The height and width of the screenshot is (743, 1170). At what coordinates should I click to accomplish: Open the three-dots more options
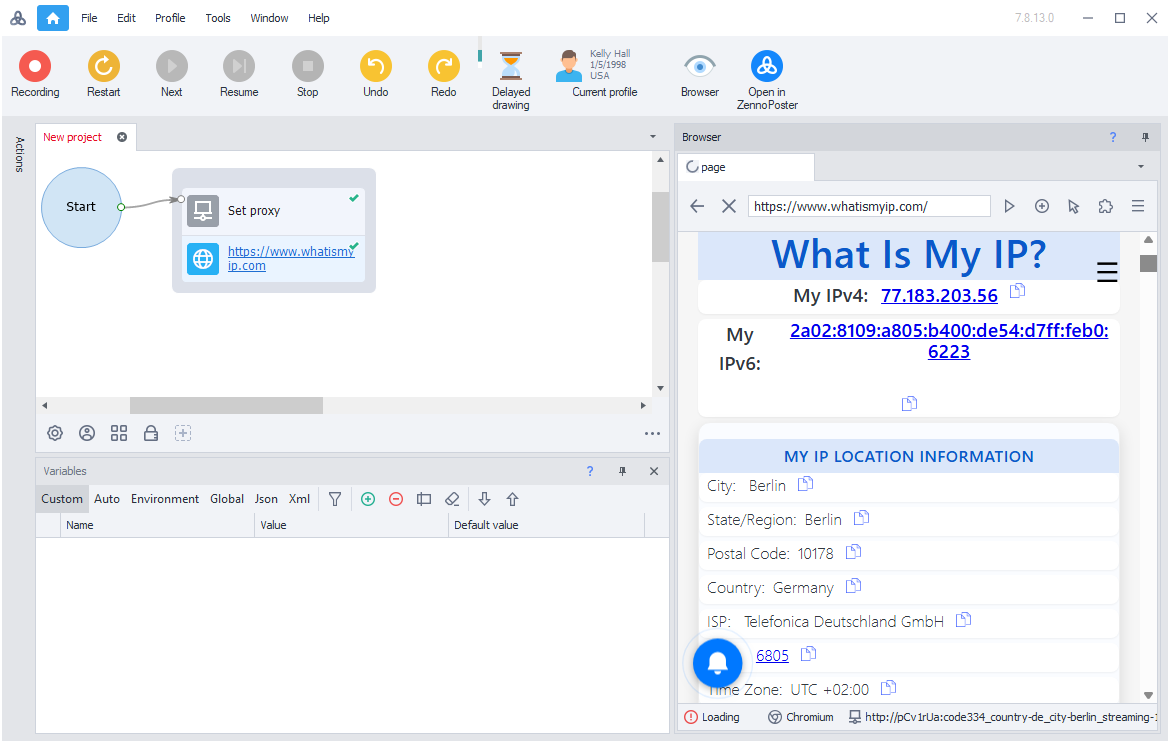click(652, 433)
